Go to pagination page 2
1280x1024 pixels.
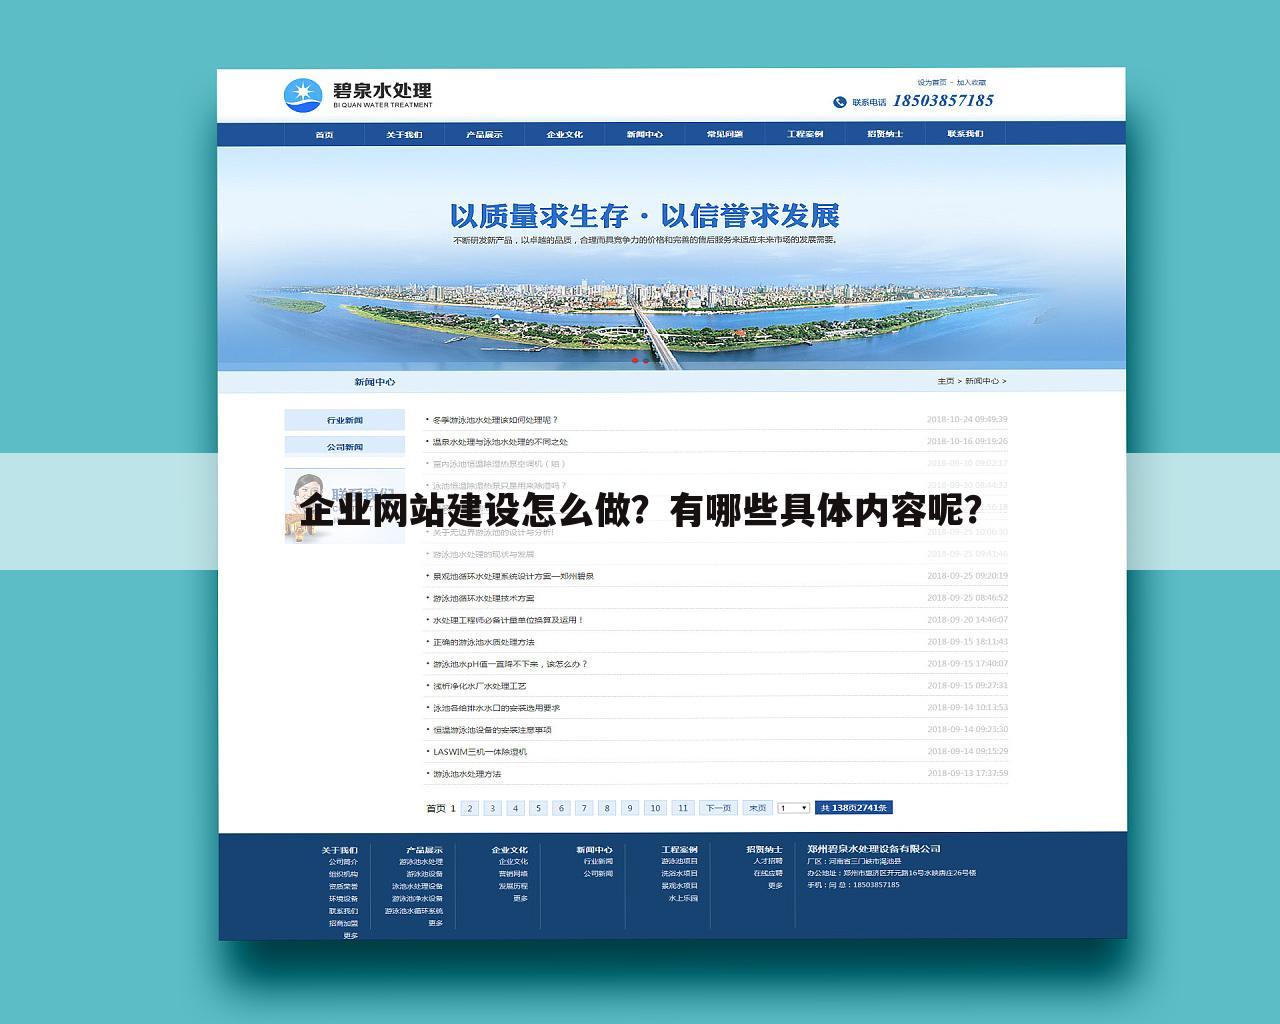470,808
